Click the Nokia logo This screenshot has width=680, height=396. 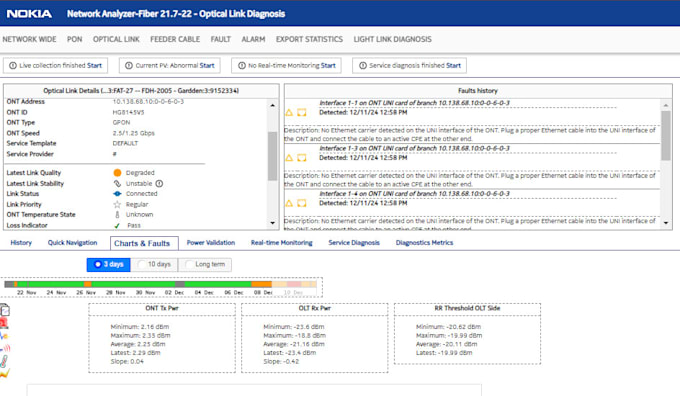click(29, 14)
